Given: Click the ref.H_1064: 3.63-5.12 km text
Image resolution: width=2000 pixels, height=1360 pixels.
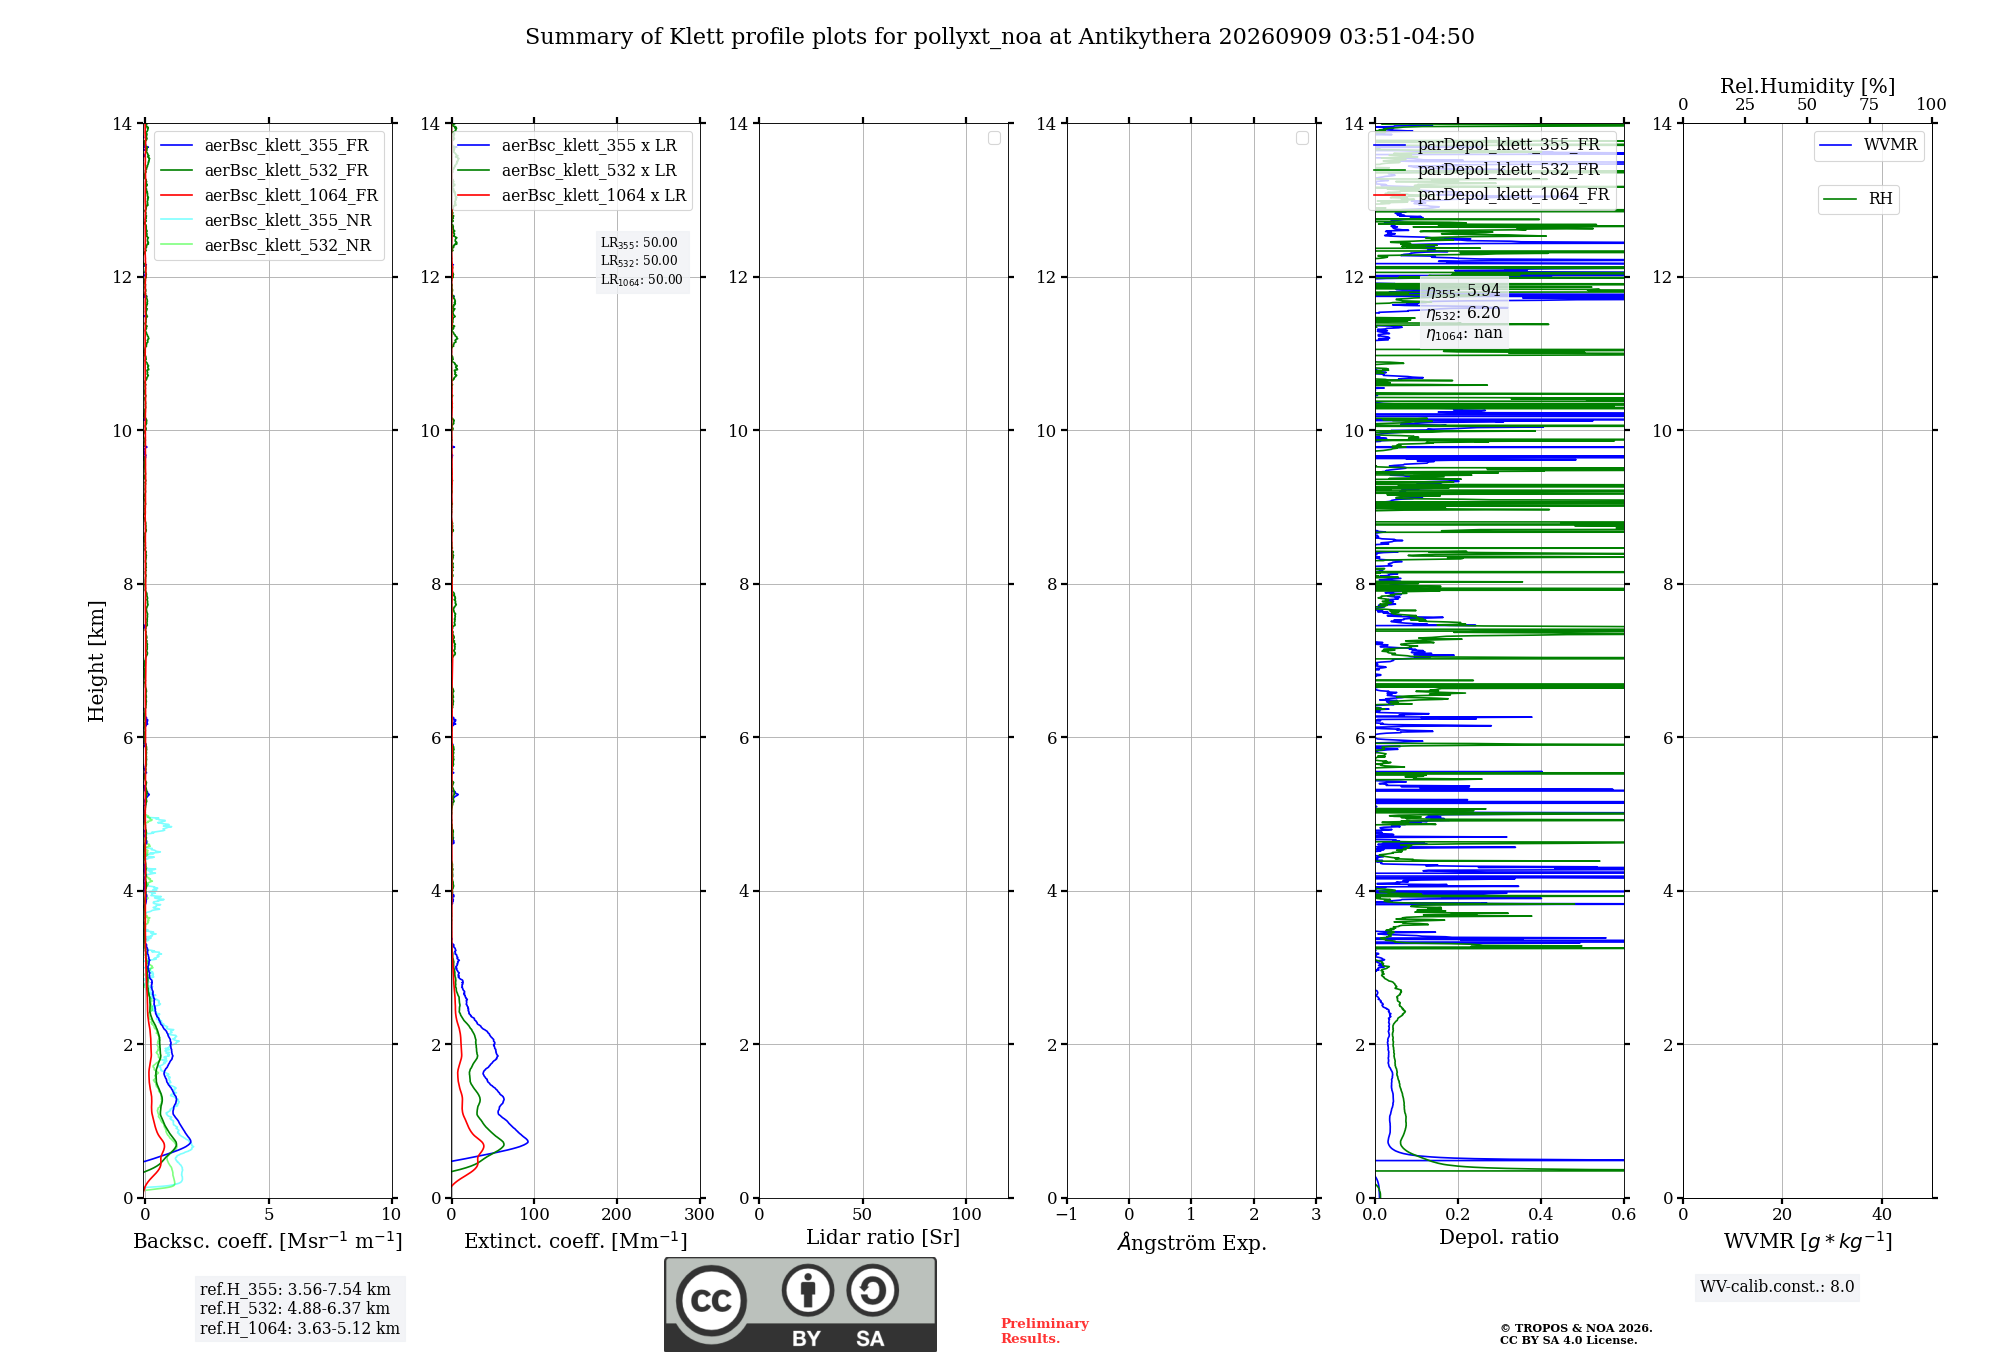Looking at the screenshot, I should pos(300,1329).
